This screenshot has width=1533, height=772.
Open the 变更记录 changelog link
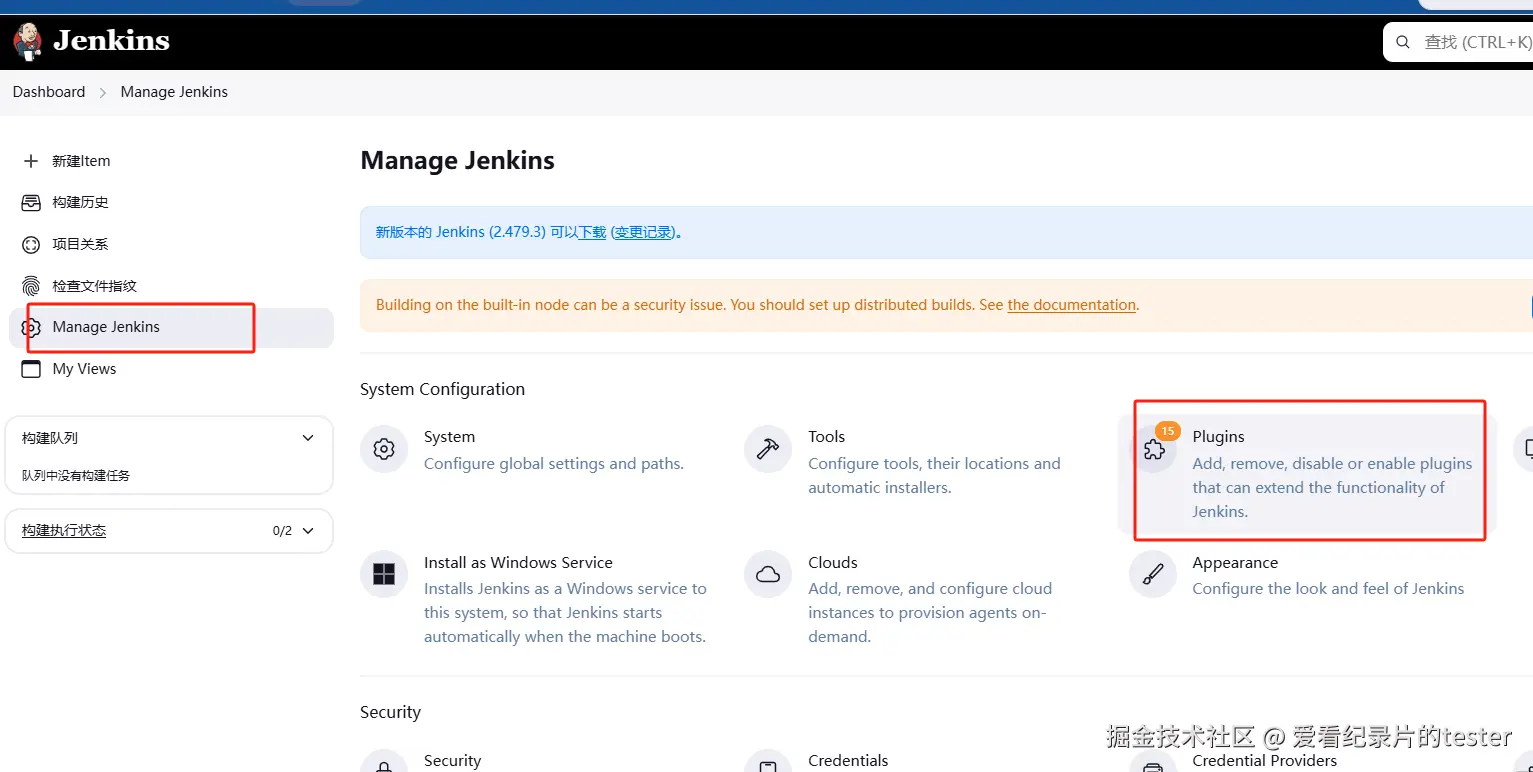pyautogui.click(x=643, y=232)
